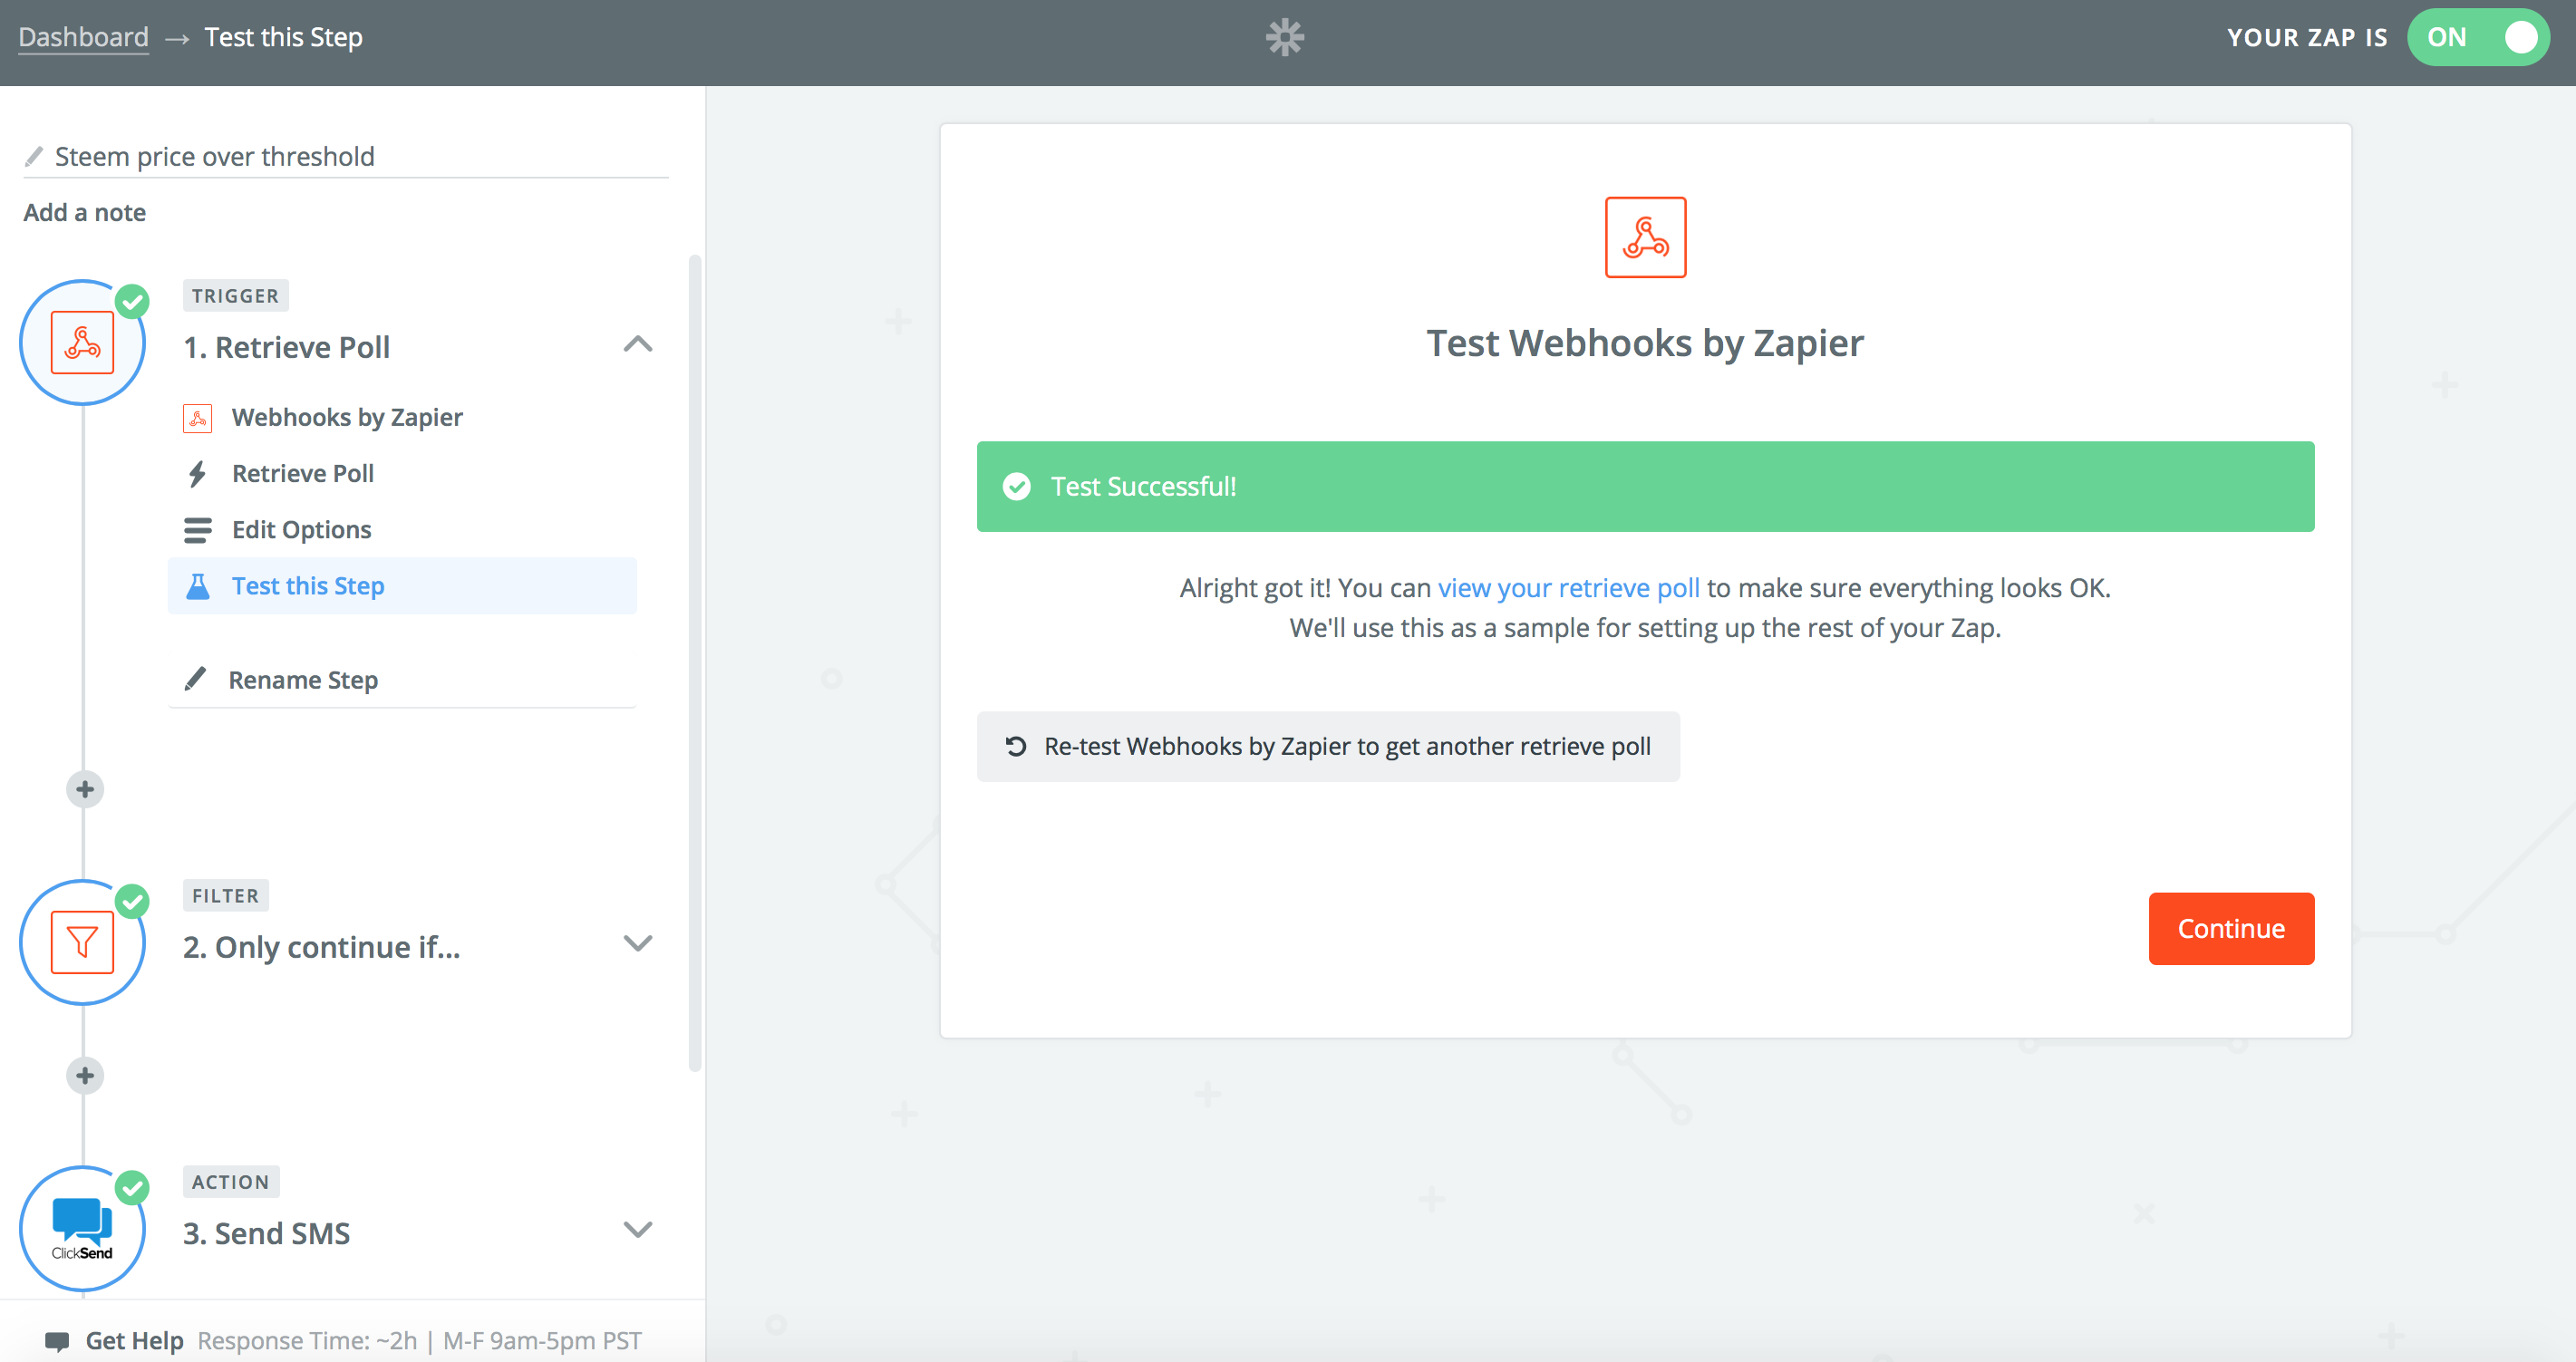2576x1362 pixels.
Task: Expand the Send SMS action step
Action: pyautogui.click(x=638, y=1229)
